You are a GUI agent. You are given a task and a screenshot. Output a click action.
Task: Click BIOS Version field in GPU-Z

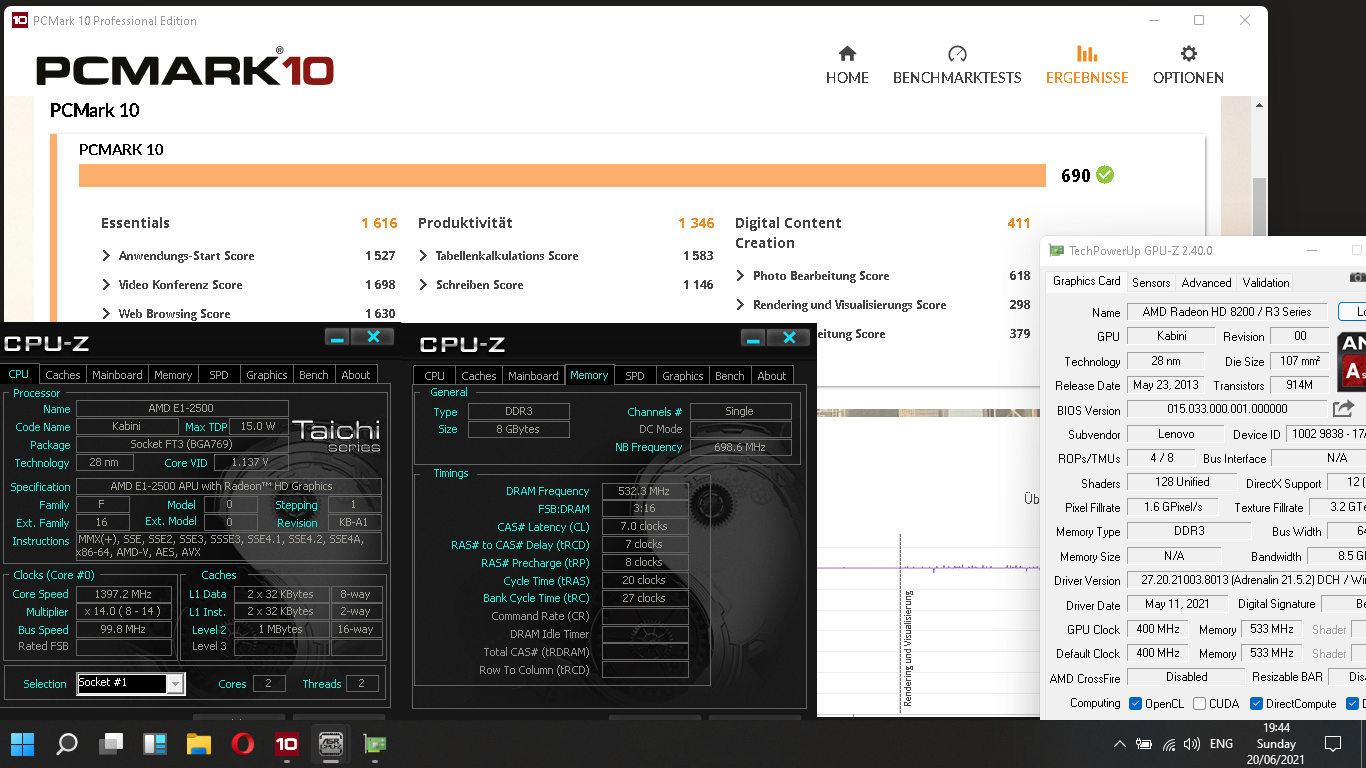(x=1227, y=409)
